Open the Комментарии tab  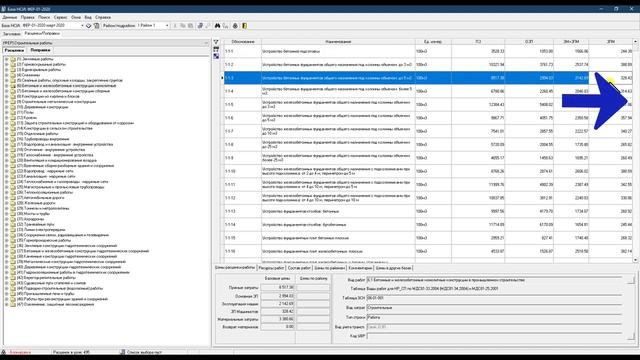360,268
